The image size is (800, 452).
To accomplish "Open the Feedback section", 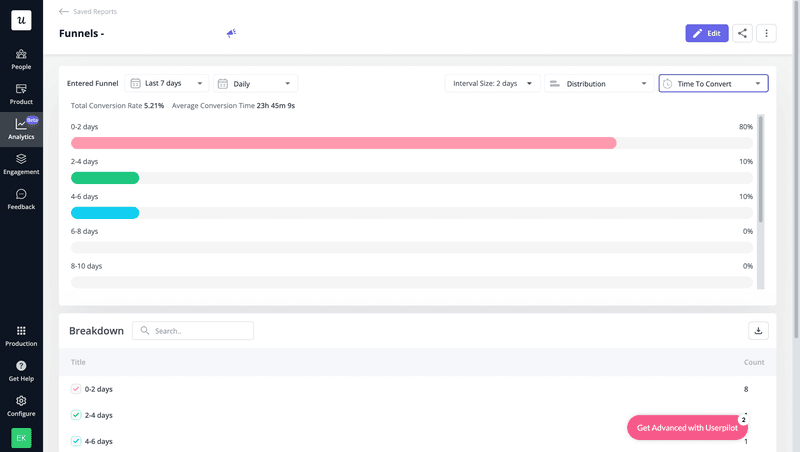I will [21, 199].
